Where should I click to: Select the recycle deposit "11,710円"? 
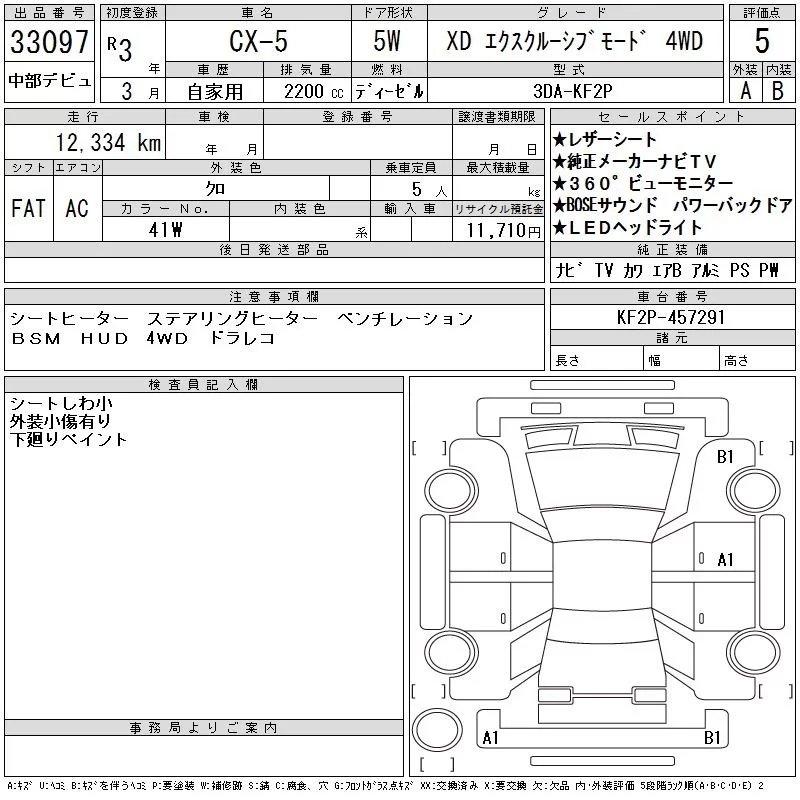coord(503,231)
